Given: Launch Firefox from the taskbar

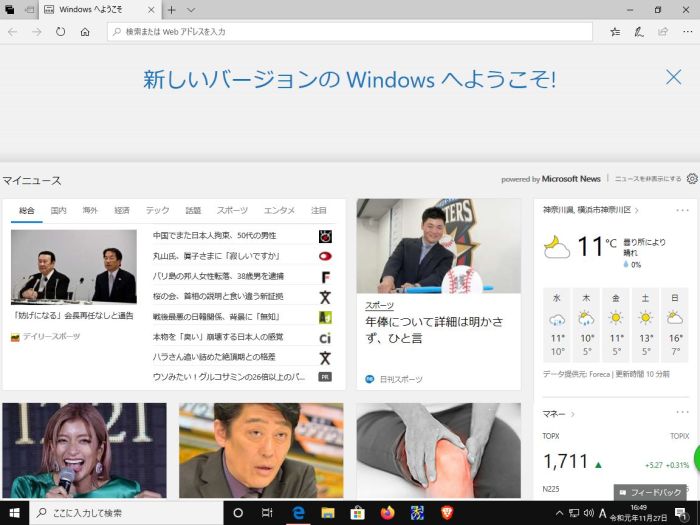Looking at the screenshot, I should click(388, 513).
